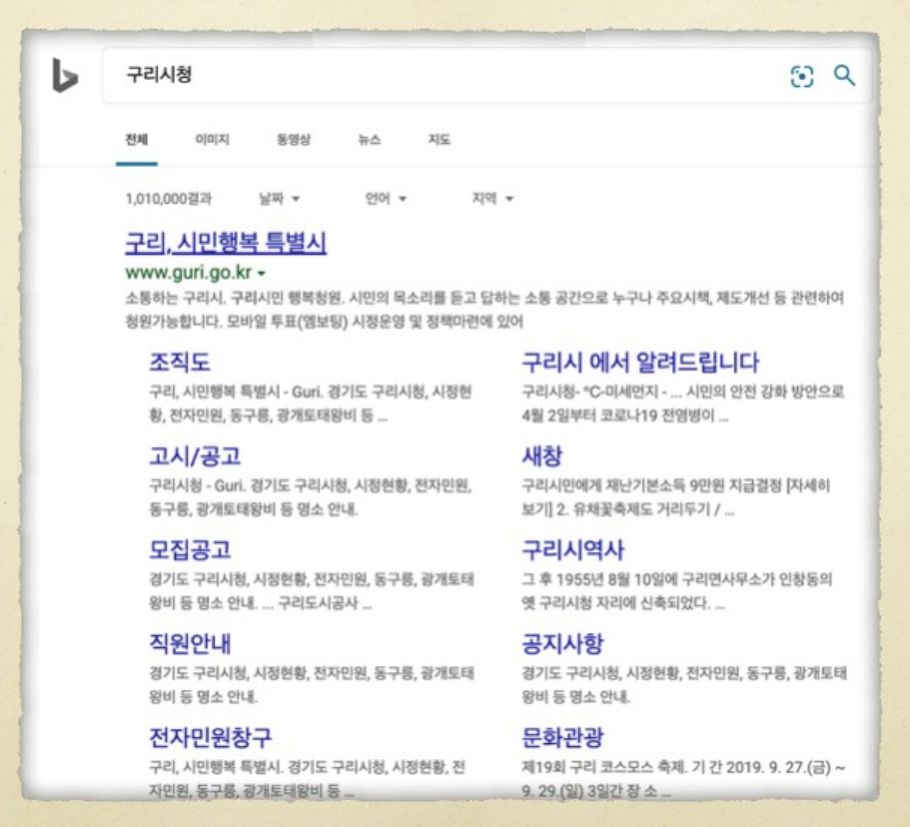
Task: Click the magnifier search icon
Action: pyautogui.click(x=844, y=75)
